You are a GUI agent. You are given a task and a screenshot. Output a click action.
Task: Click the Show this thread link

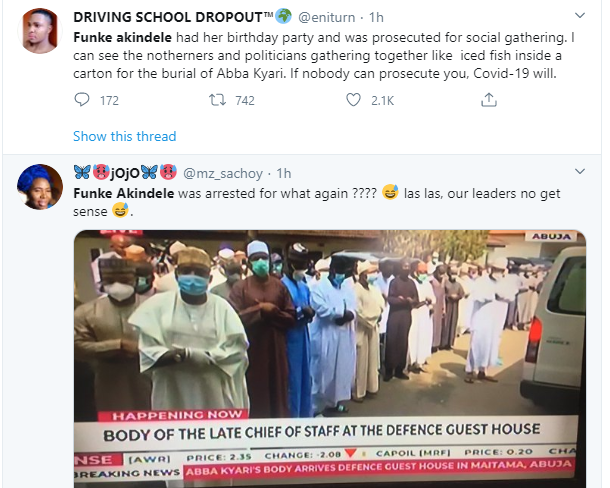tap(124, 136)
